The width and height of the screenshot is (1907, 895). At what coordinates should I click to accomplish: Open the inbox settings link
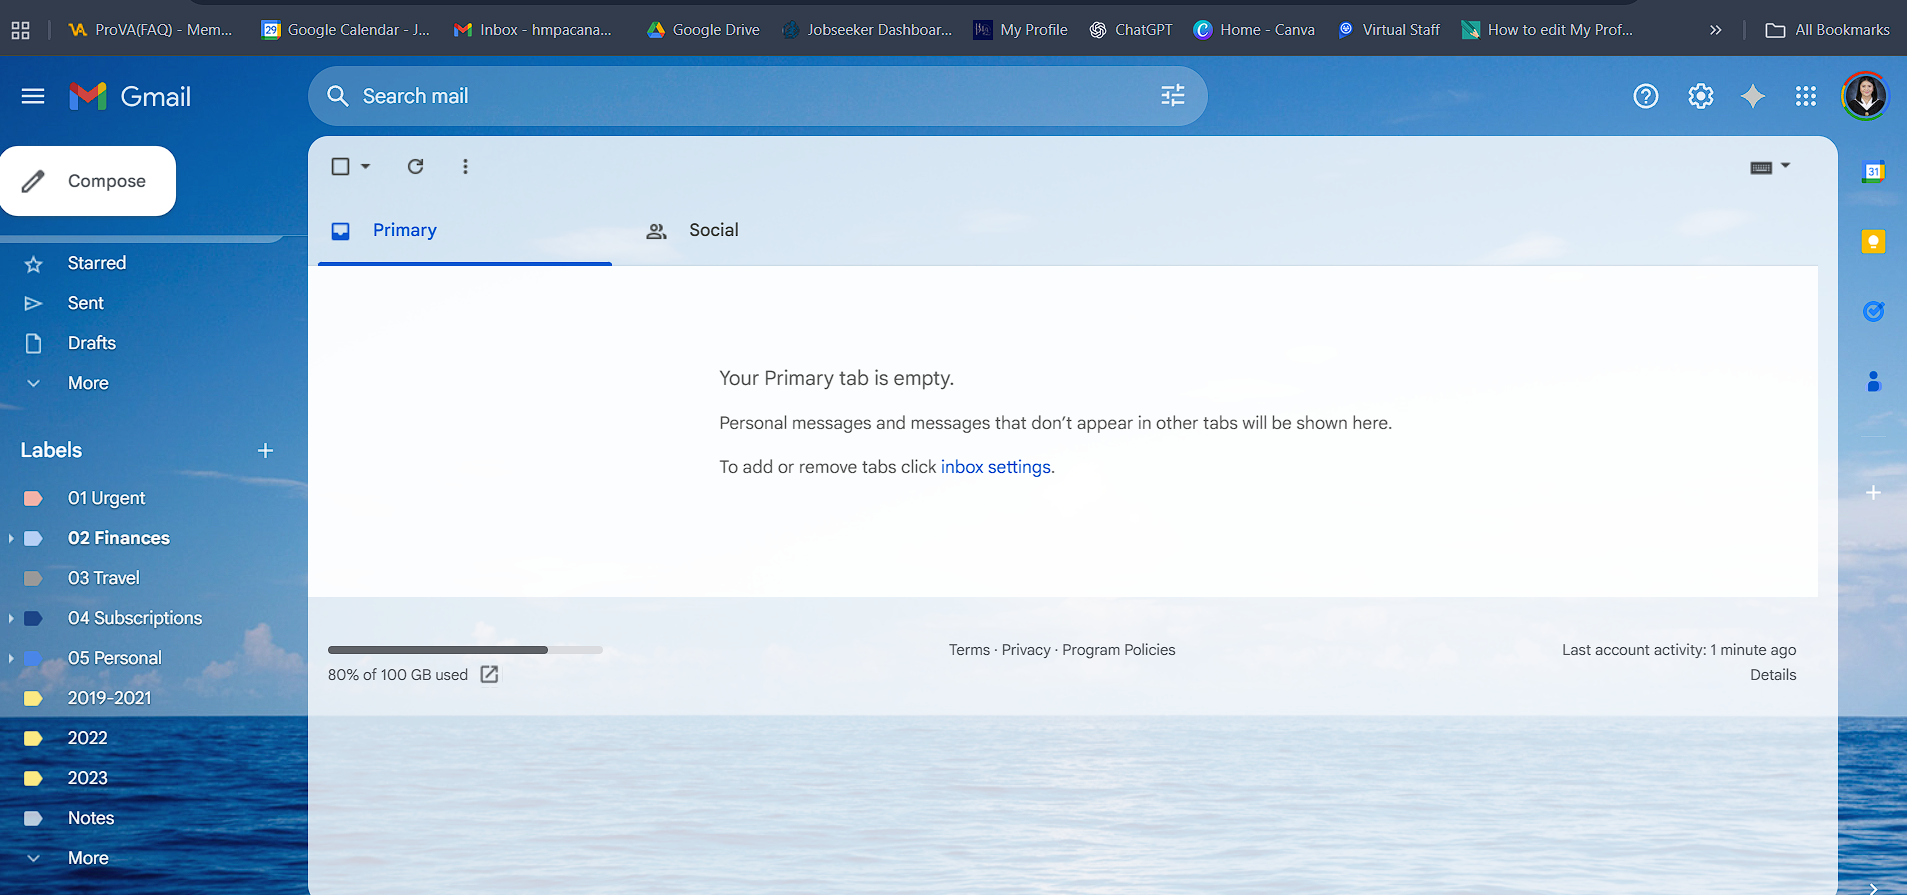pyautogui.click(x=995, y=467)
